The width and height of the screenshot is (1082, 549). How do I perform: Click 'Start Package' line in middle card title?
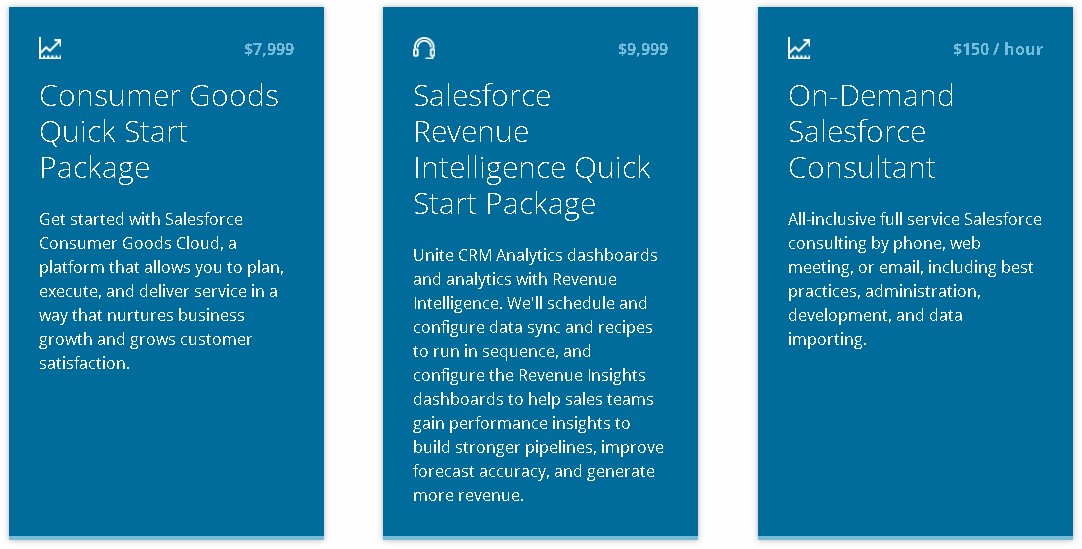coord(504,203)
